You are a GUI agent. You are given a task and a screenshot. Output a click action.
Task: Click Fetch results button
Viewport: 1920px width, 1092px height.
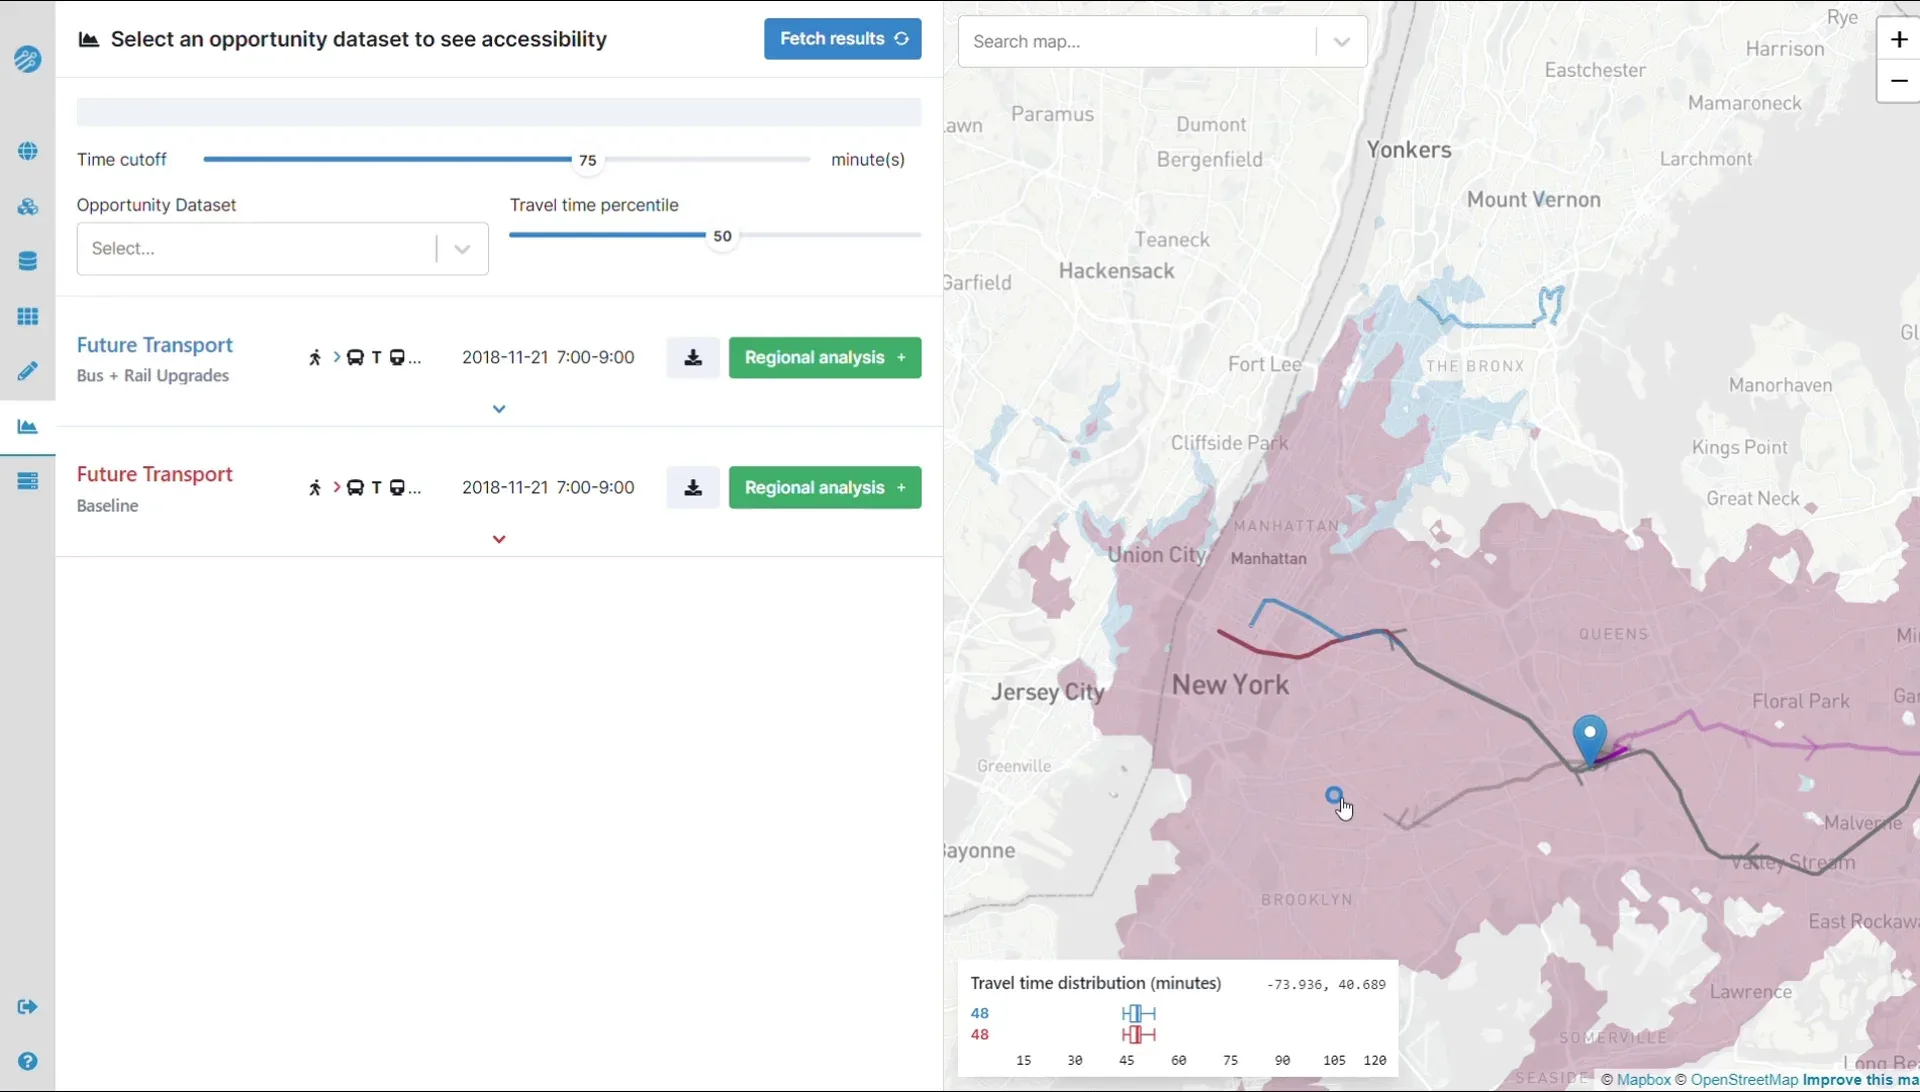[x=842, y=39]
